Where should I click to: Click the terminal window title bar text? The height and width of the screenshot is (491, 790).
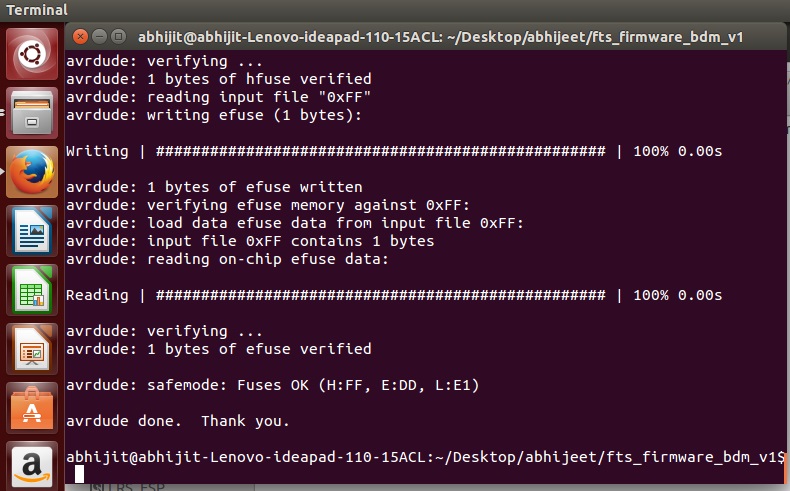440,37
